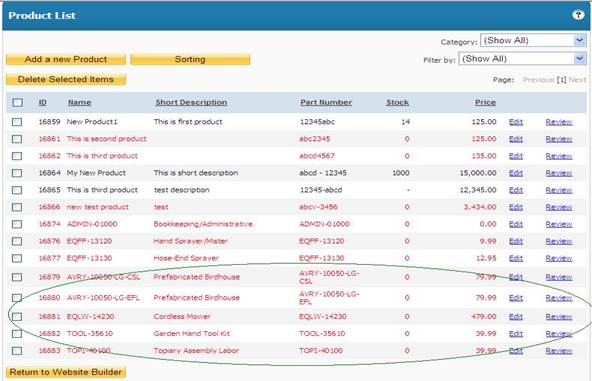Open the help question mark icon
592x381 pixels.
(x=578, y=15)
